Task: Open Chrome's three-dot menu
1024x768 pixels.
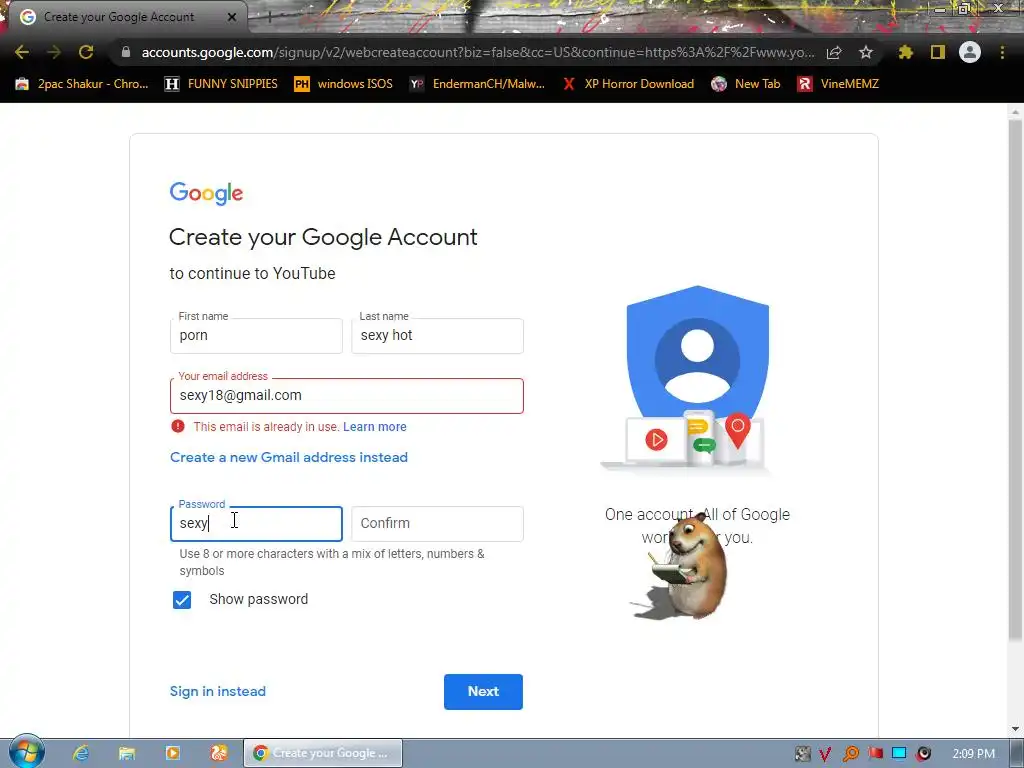Action: pyautogui.click(x=1002, y=52)
